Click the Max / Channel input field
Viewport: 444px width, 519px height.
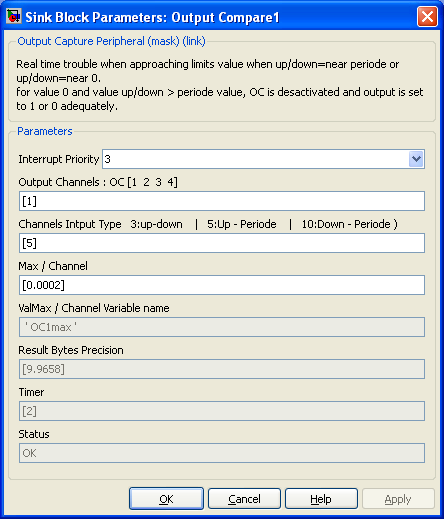[x=222, y=285]
